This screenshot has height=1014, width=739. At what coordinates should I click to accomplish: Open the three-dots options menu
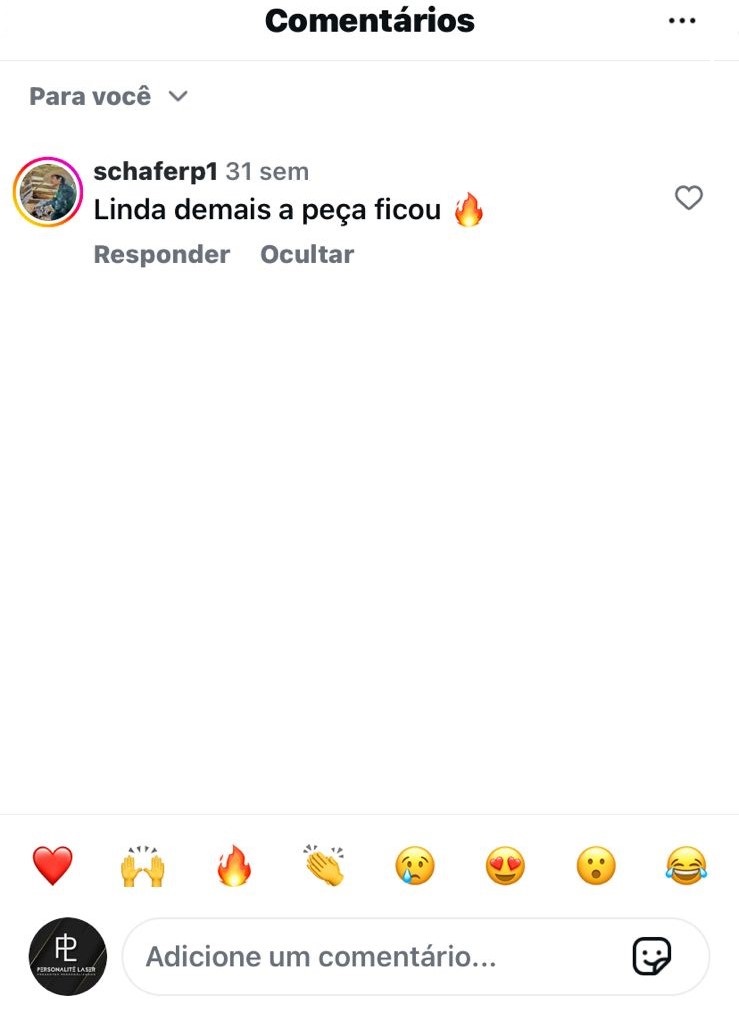coord(682,21)
